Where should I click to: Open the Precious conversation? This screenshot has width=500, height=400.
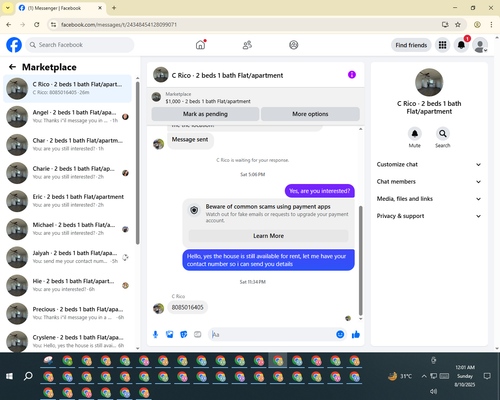(x=67, y=313)
